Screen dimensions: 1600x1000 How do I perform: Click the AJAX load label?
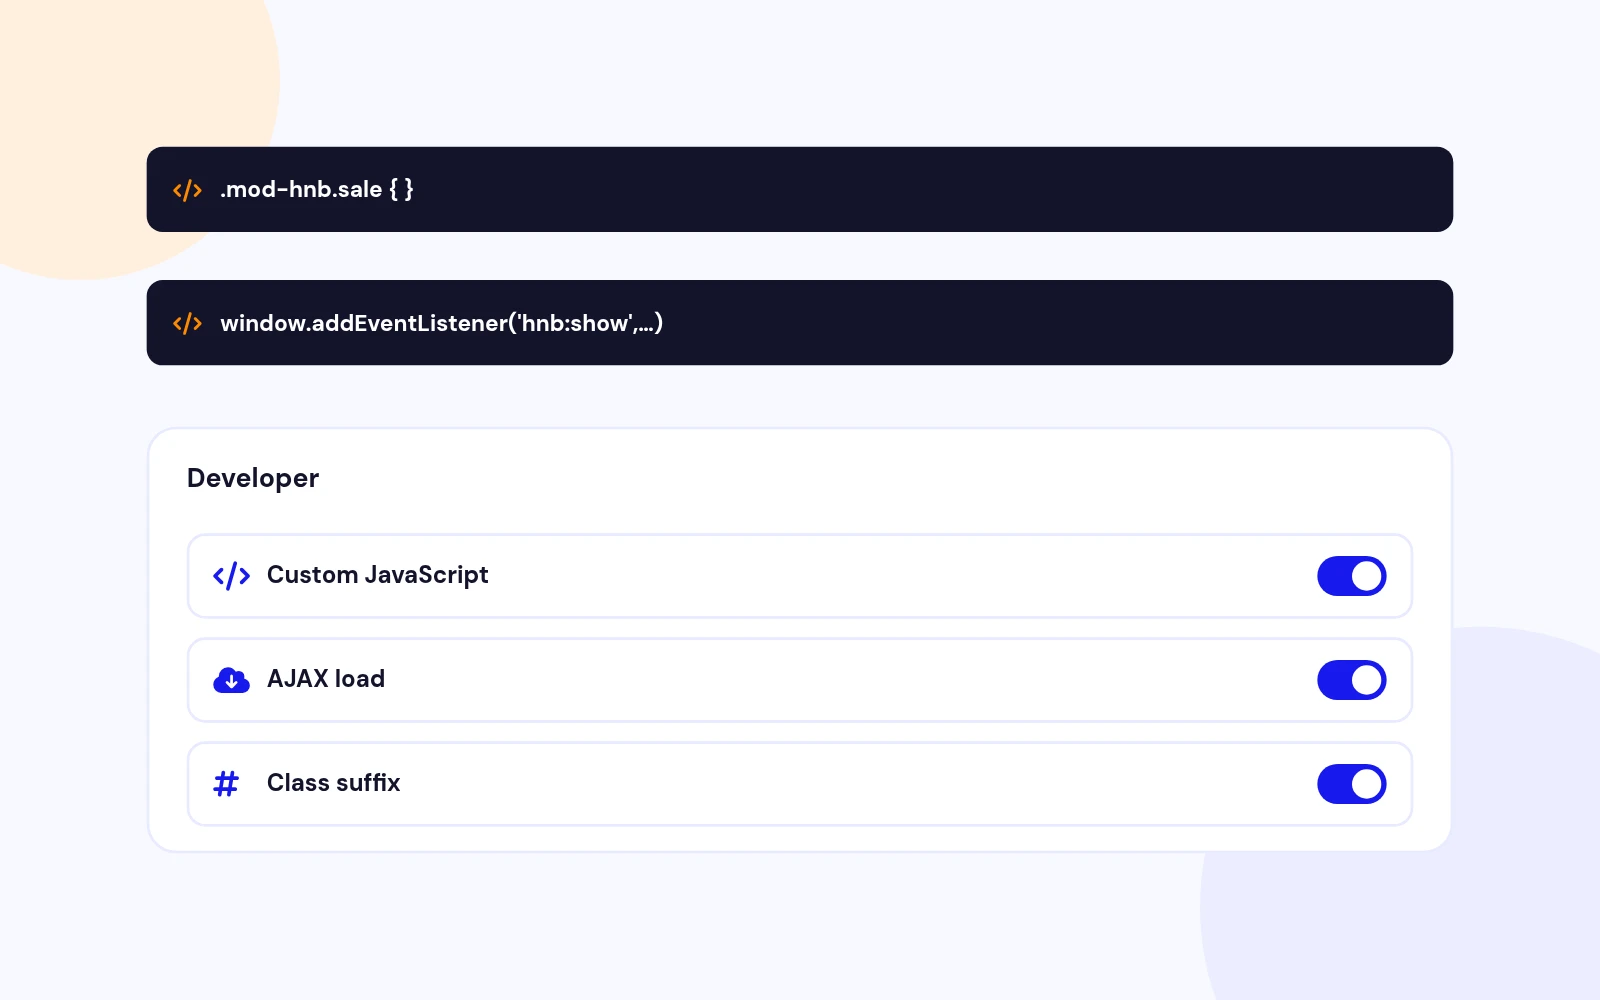tap(326, 679)
